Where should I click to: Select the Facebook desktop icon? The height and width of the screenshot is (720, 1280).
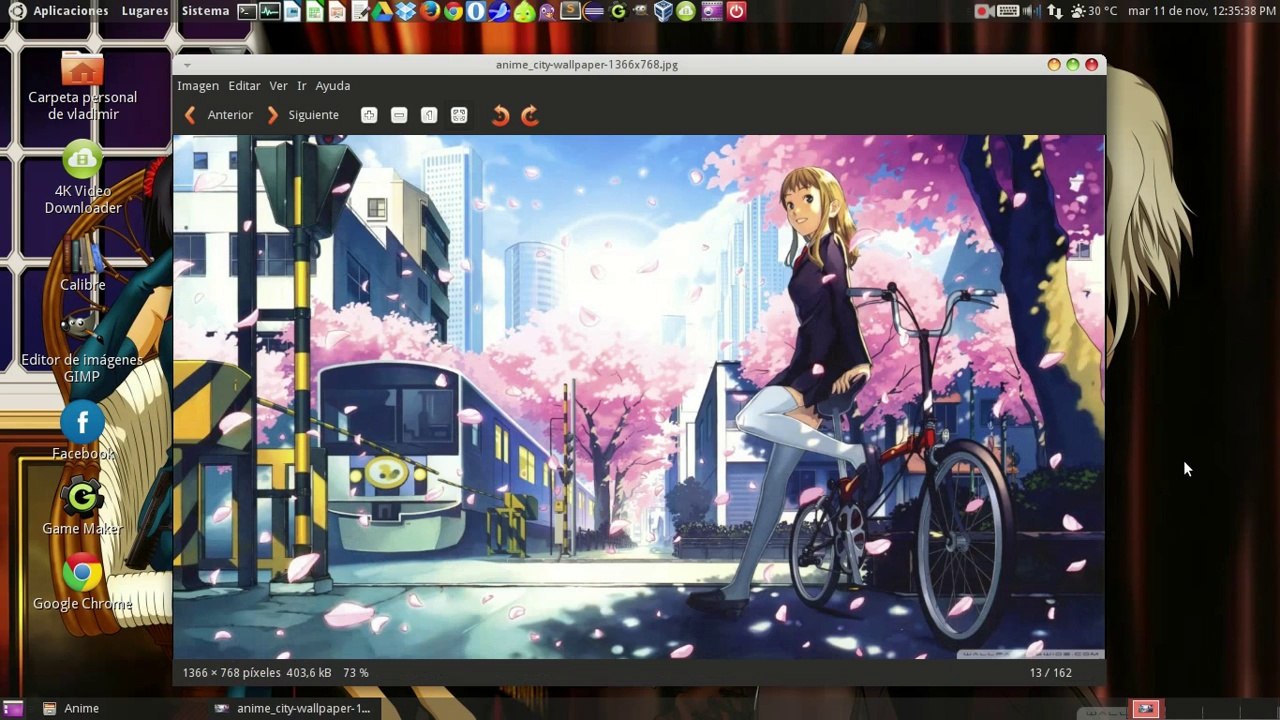[x=82, y=431]
